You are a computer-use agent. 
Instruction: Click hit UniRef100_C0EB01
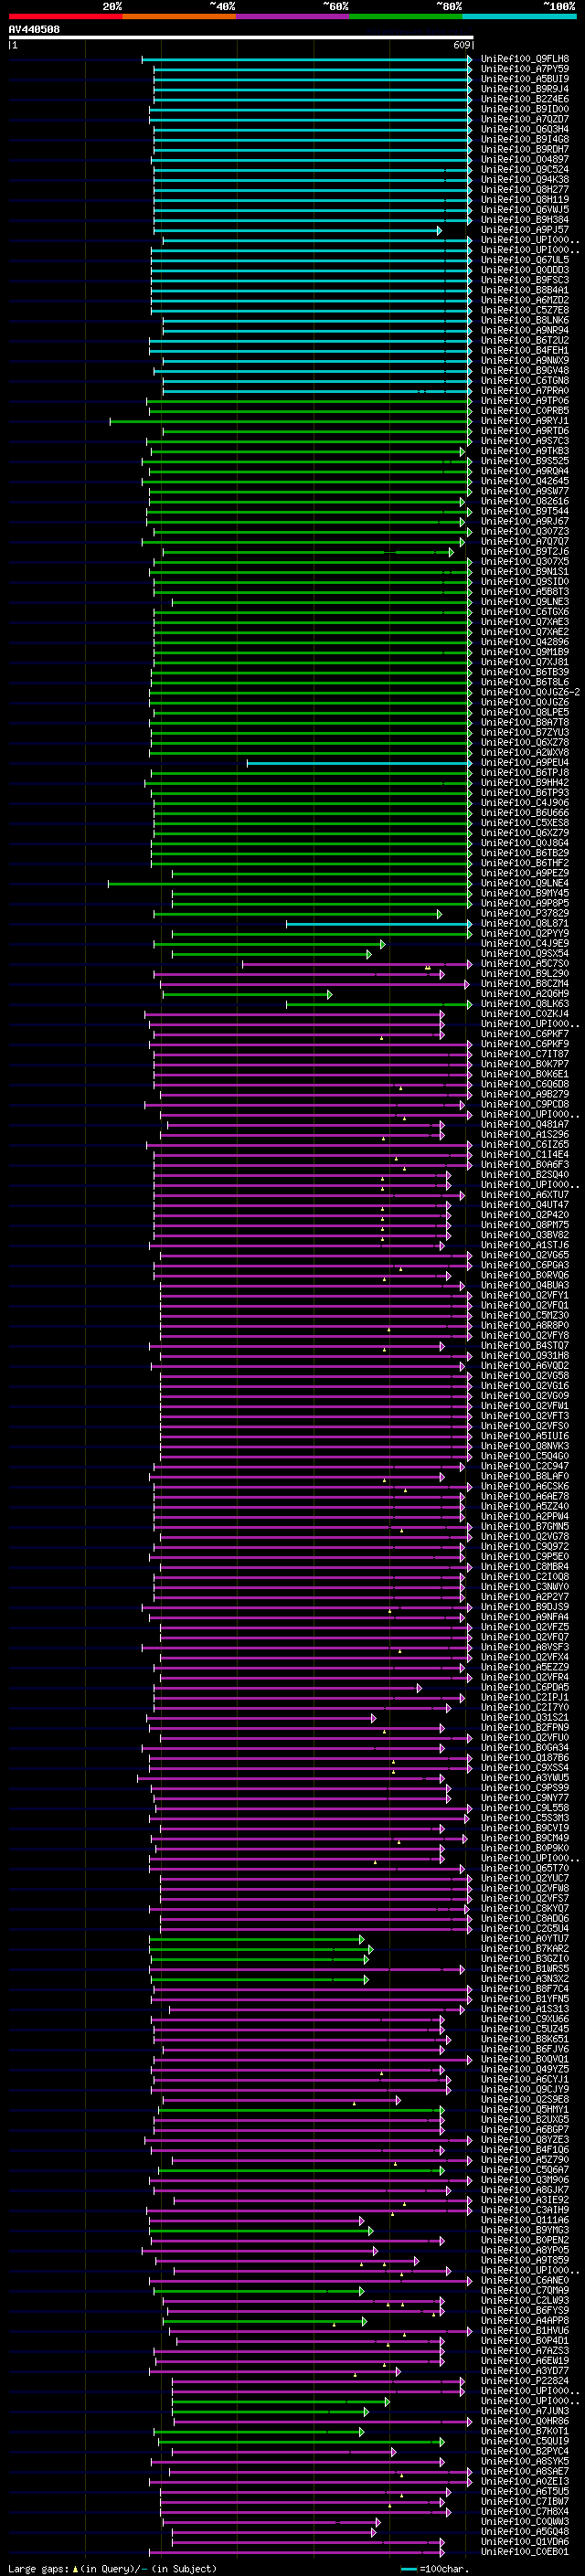point(525,2551)
